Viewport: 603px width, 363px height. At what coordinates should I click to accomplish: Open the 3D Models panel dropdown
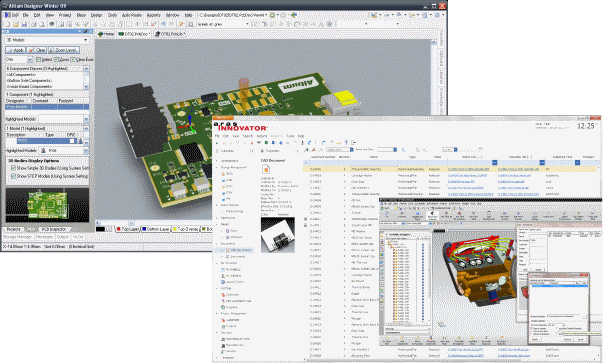[85, 40]
